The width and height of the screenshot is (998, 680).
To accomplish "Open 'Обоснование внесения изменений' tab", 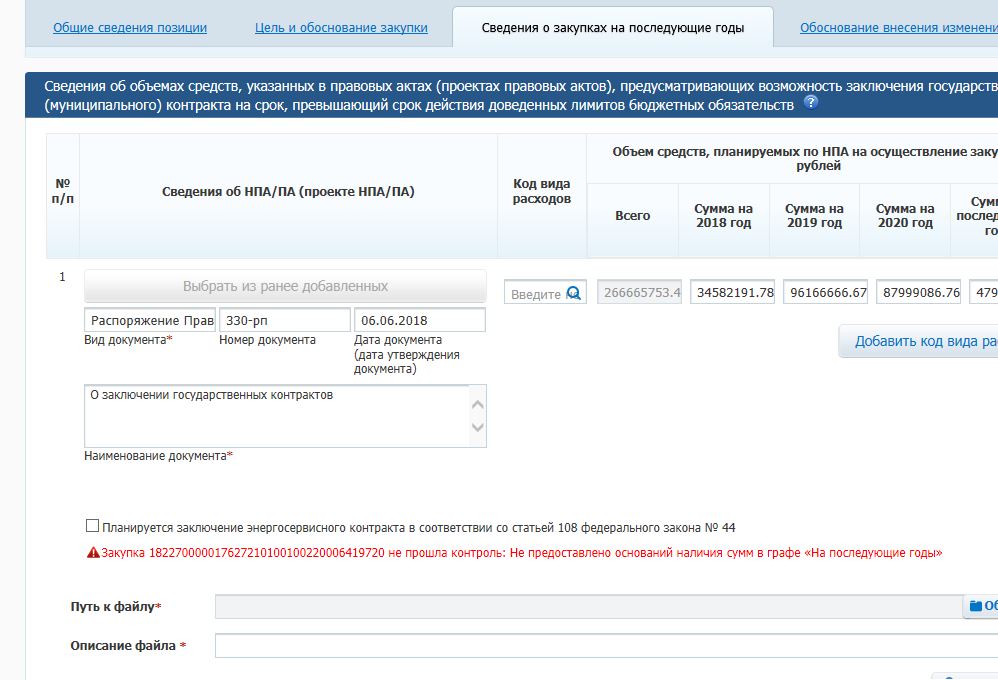I will (x=898, y=28).
